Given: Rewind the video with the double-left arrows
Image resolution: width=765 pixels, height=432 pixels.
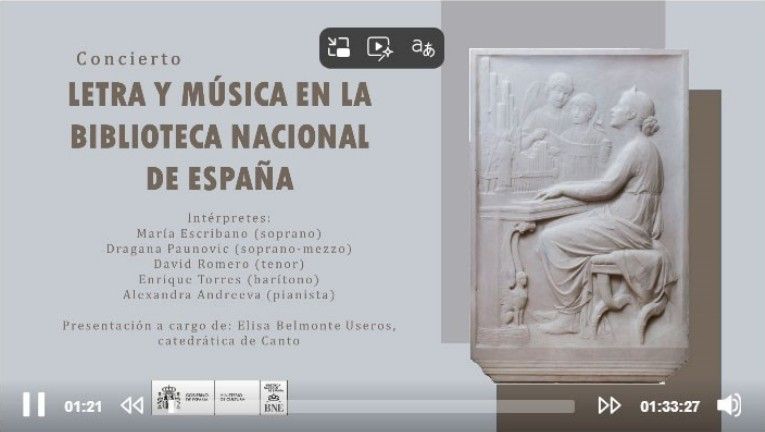Looking at the screenshot, I should pos(132,405).
